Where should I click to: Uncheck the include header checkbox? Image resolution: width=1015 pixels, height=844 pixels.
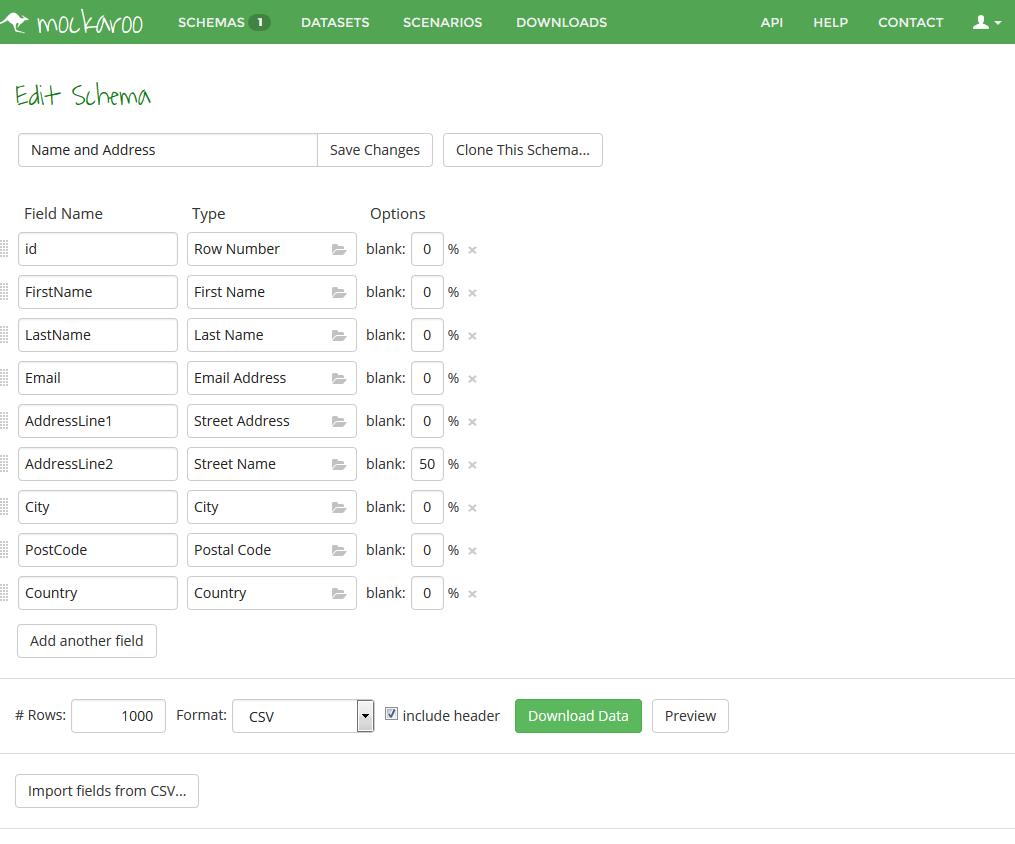(391, 713)
